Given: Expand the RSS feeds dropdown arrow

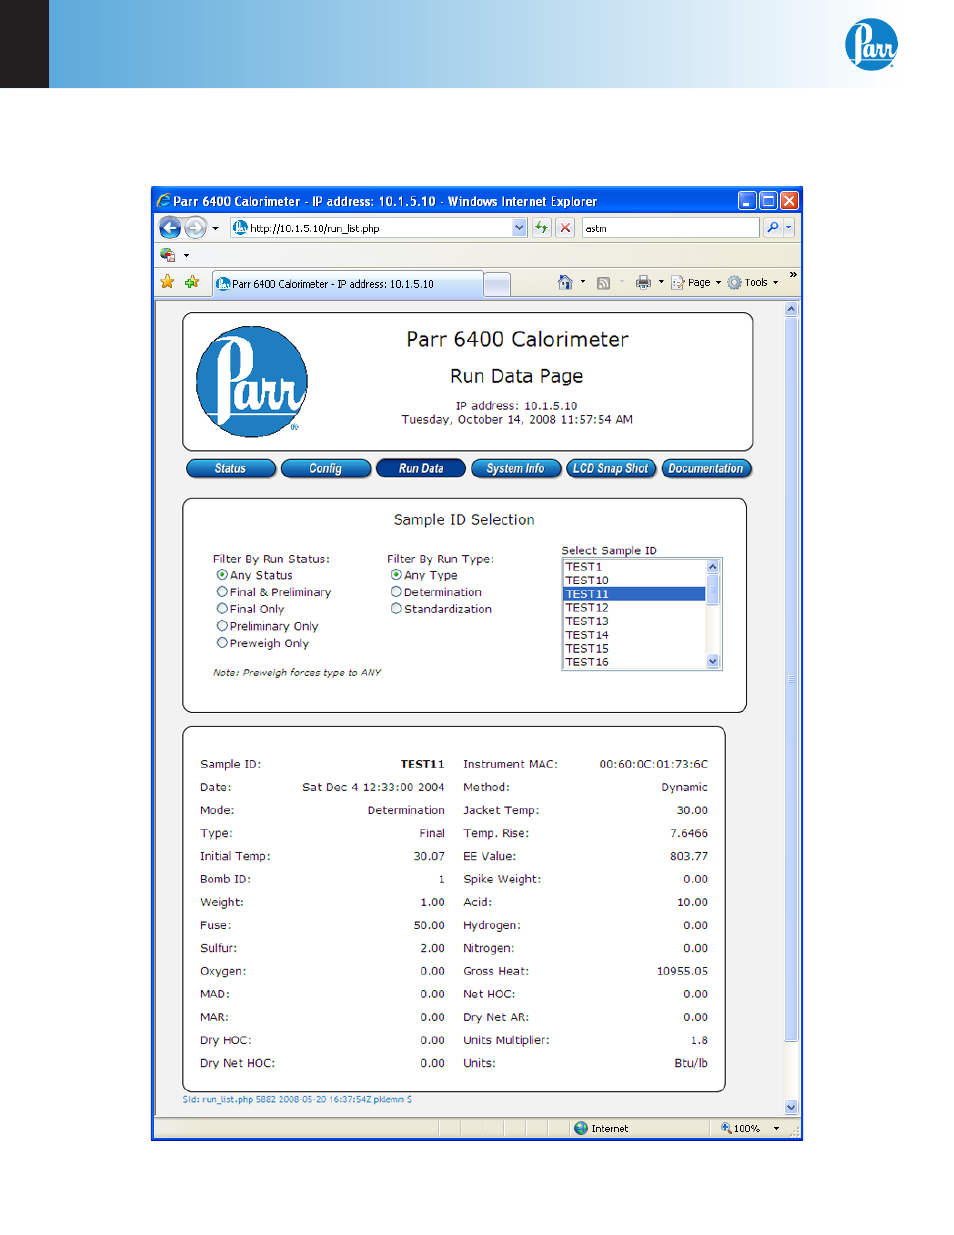Looking at the screenshot, I should pyautogui.click(x=622, y=283).
